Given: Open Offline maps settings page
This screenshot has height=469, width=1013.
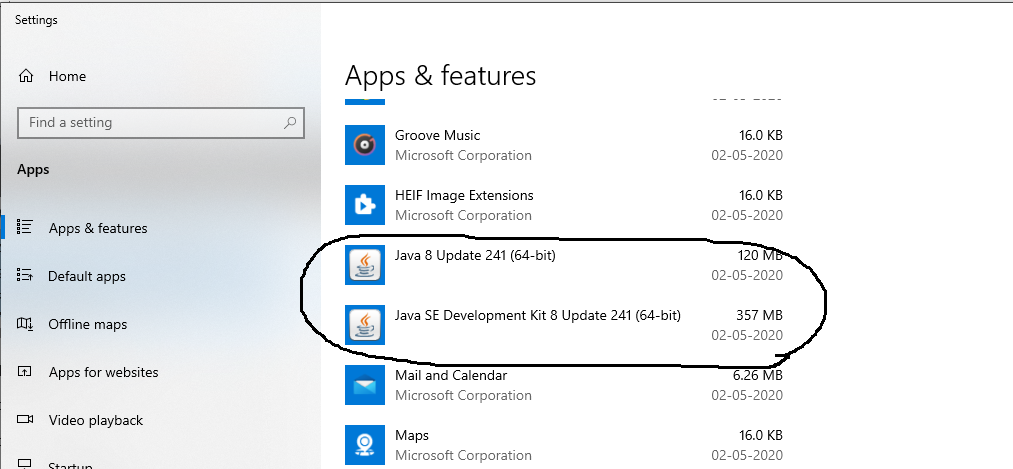Looking at the screenshot, I should [87, 324].
